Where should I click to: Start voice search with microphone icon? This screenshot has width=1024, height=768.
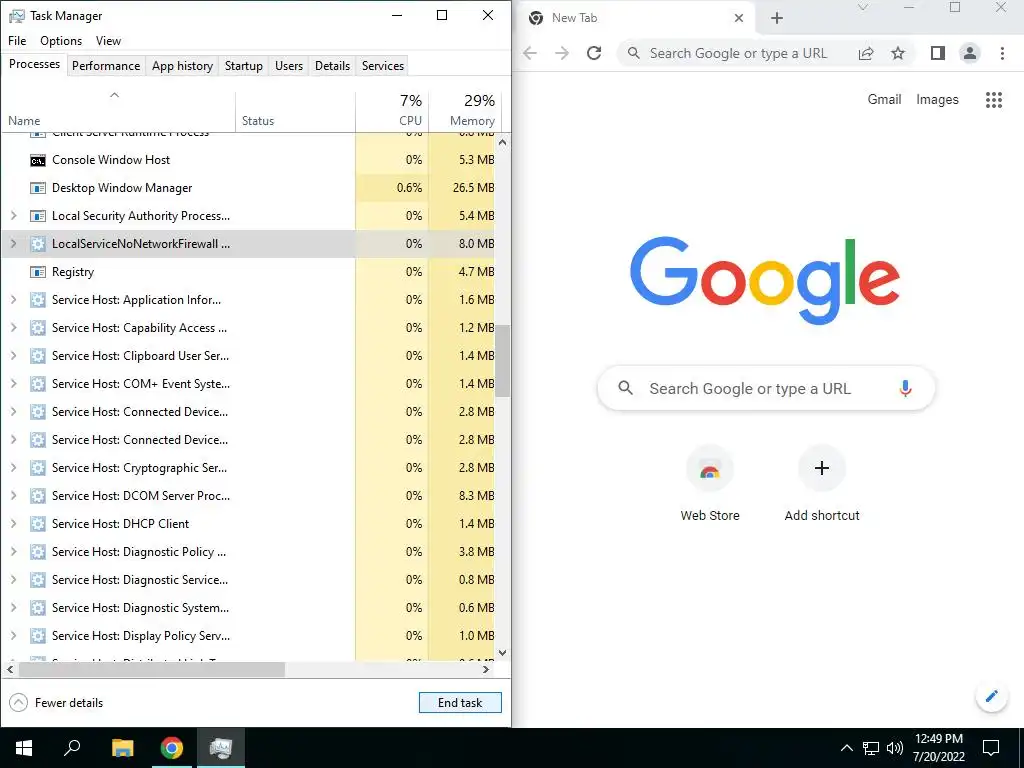[x=905, y=389]
